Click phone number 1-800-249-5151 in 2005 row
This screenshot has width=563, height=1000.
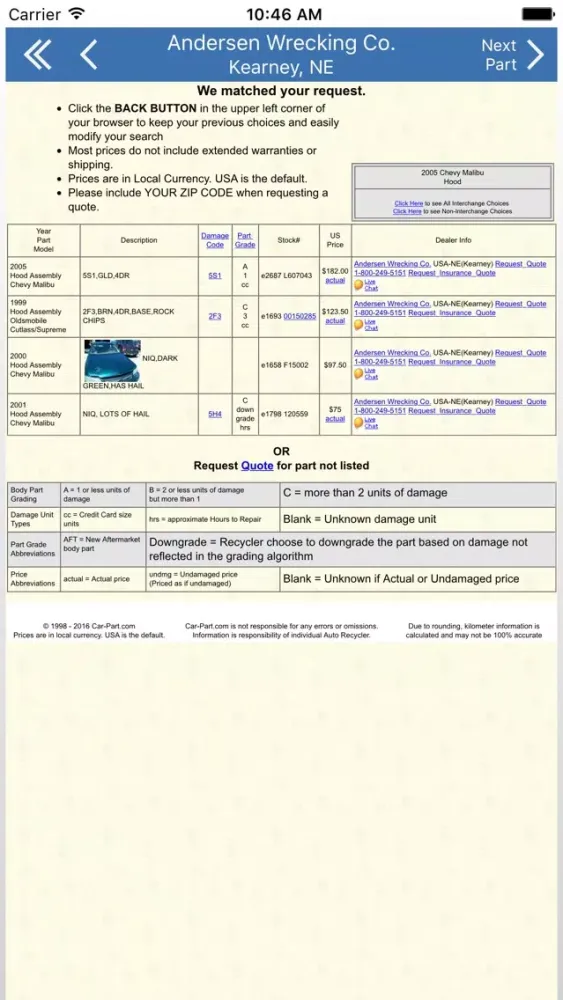pos(380,273)
